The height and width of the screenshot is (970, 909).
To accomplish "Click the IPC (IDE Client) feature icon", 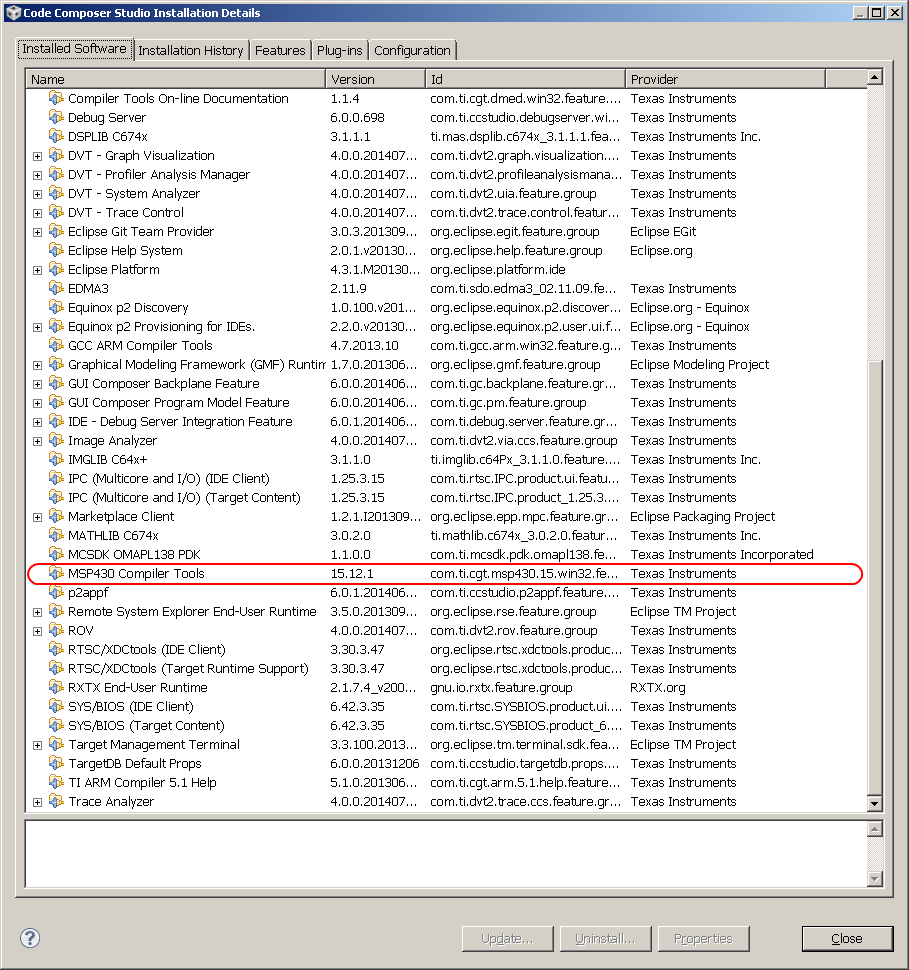I will coord(56,478).
